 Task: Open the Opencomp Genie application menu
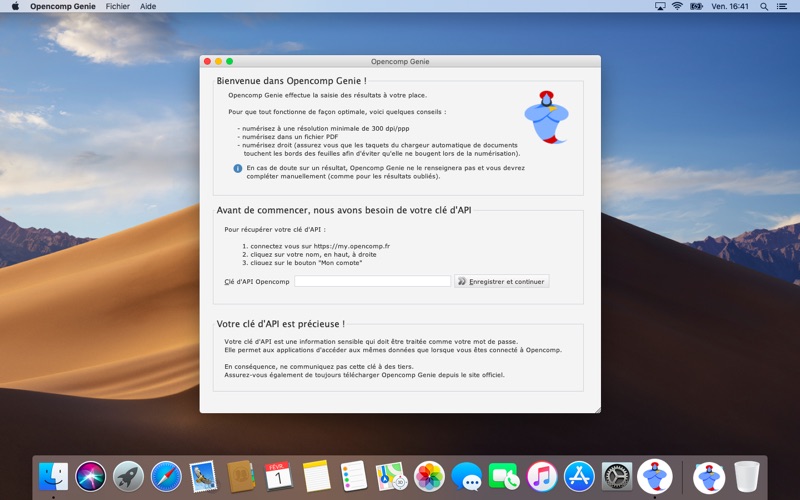[63, 6]
